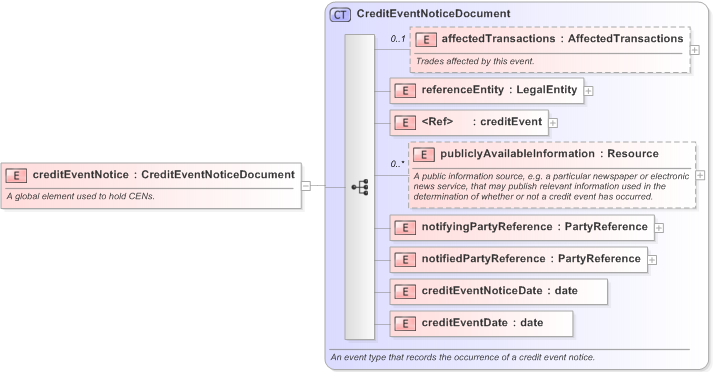The width and height of the screenshot is (713, 372).
Task: Click the 0..1 cardinality label
Action: 398,39
